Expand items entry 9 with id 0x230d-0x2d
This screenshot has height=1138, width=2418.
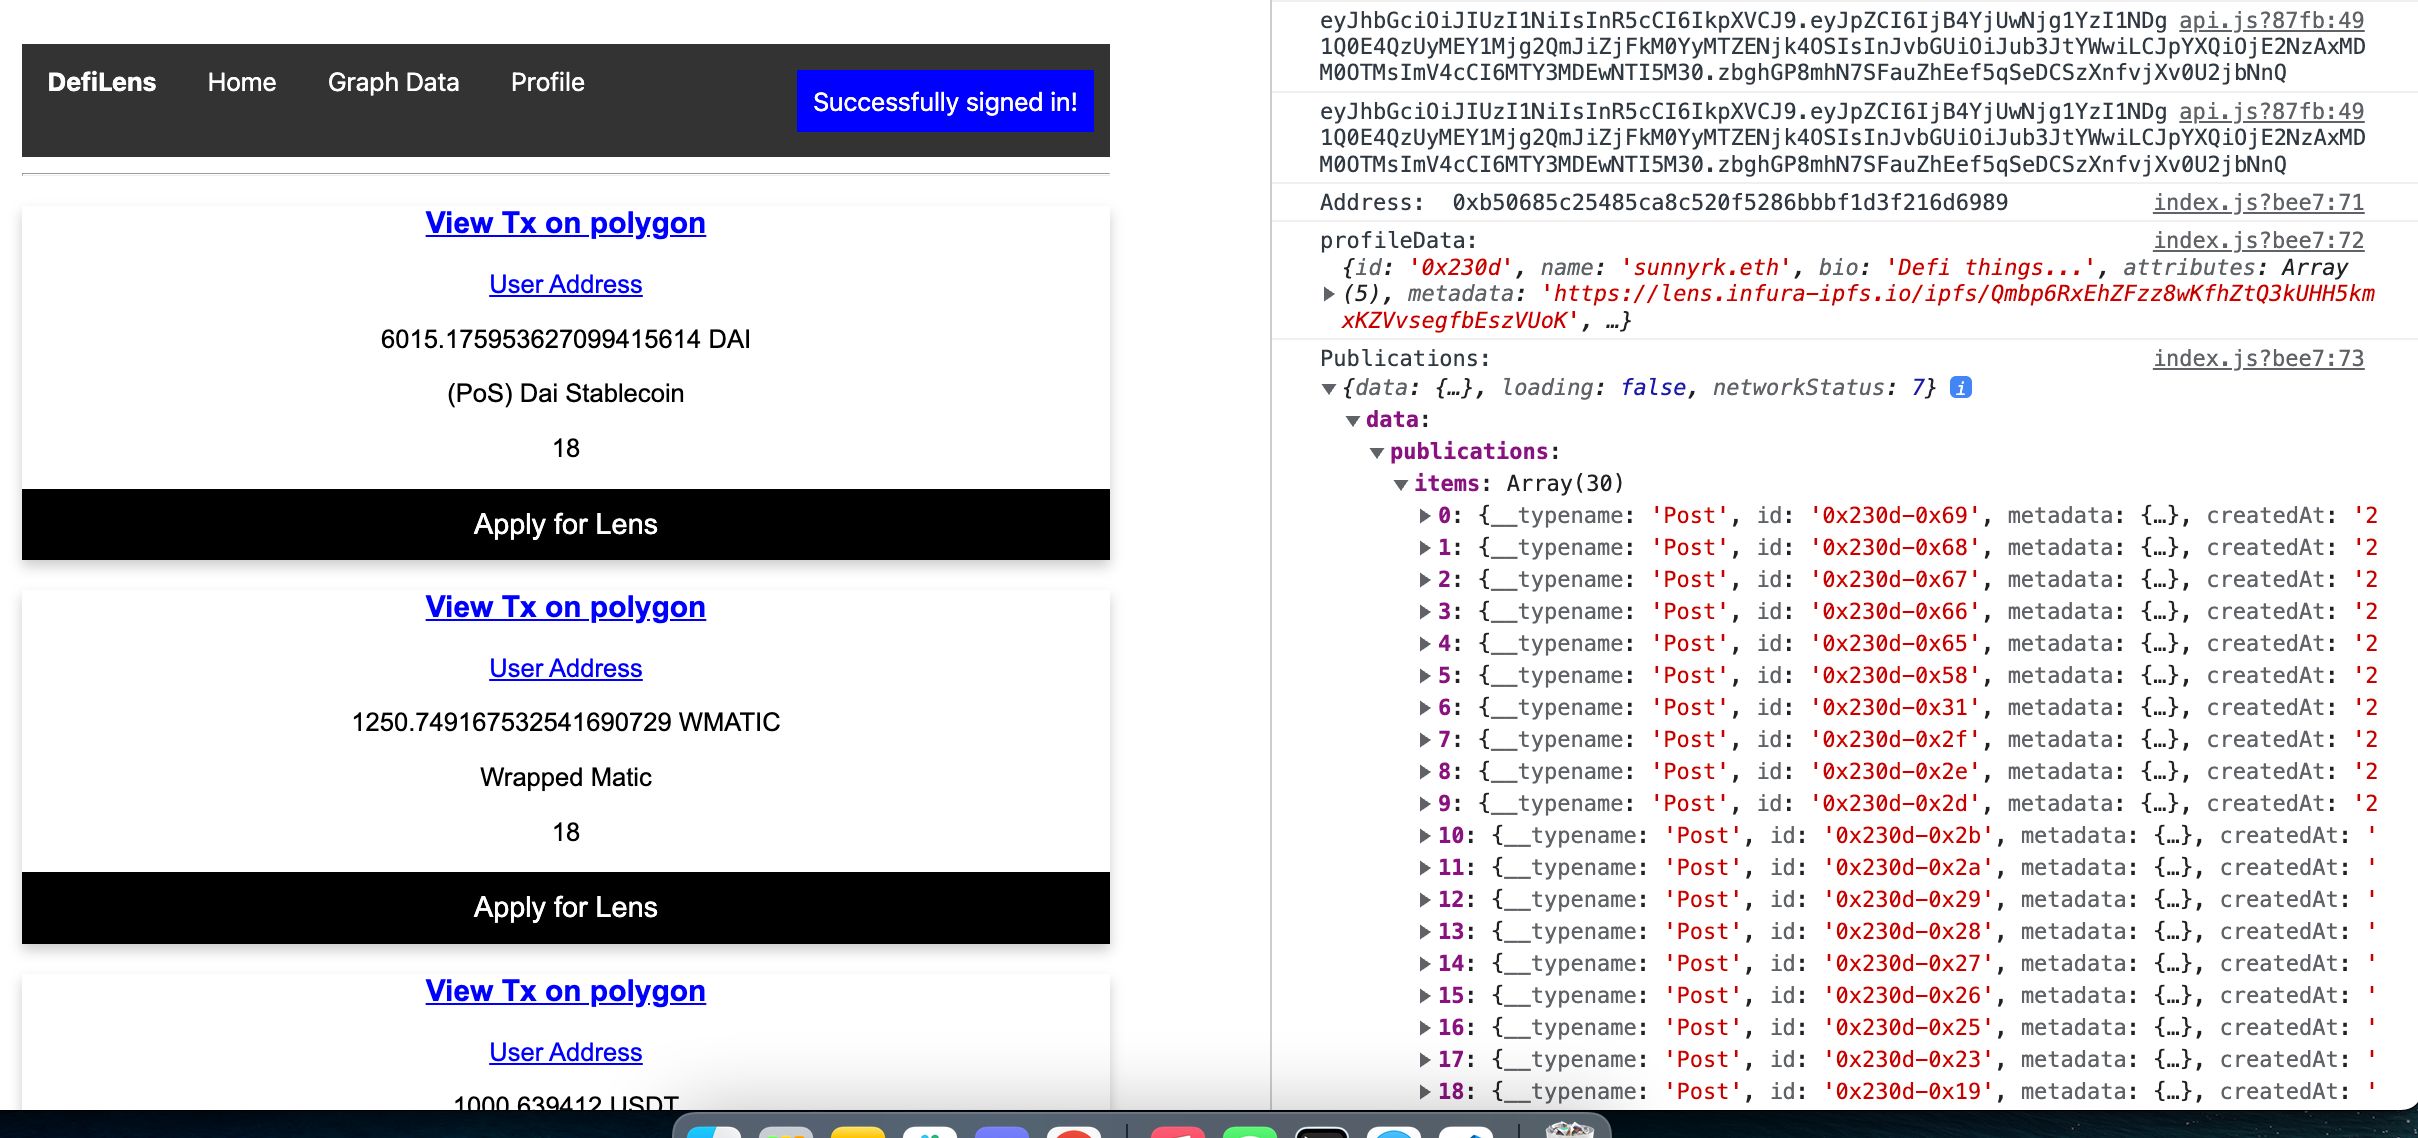click(x=1425, y=804)
